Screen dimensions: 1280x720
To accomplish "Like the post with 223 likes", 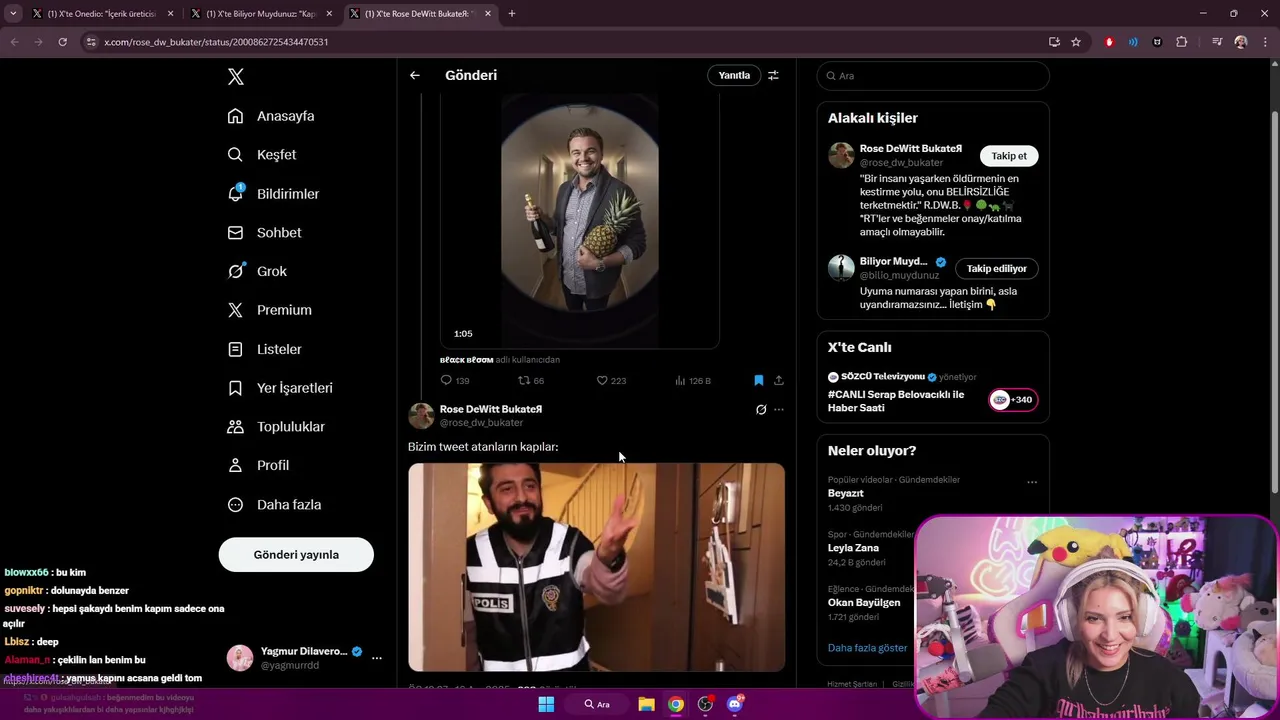I will [x=602, y=381].
